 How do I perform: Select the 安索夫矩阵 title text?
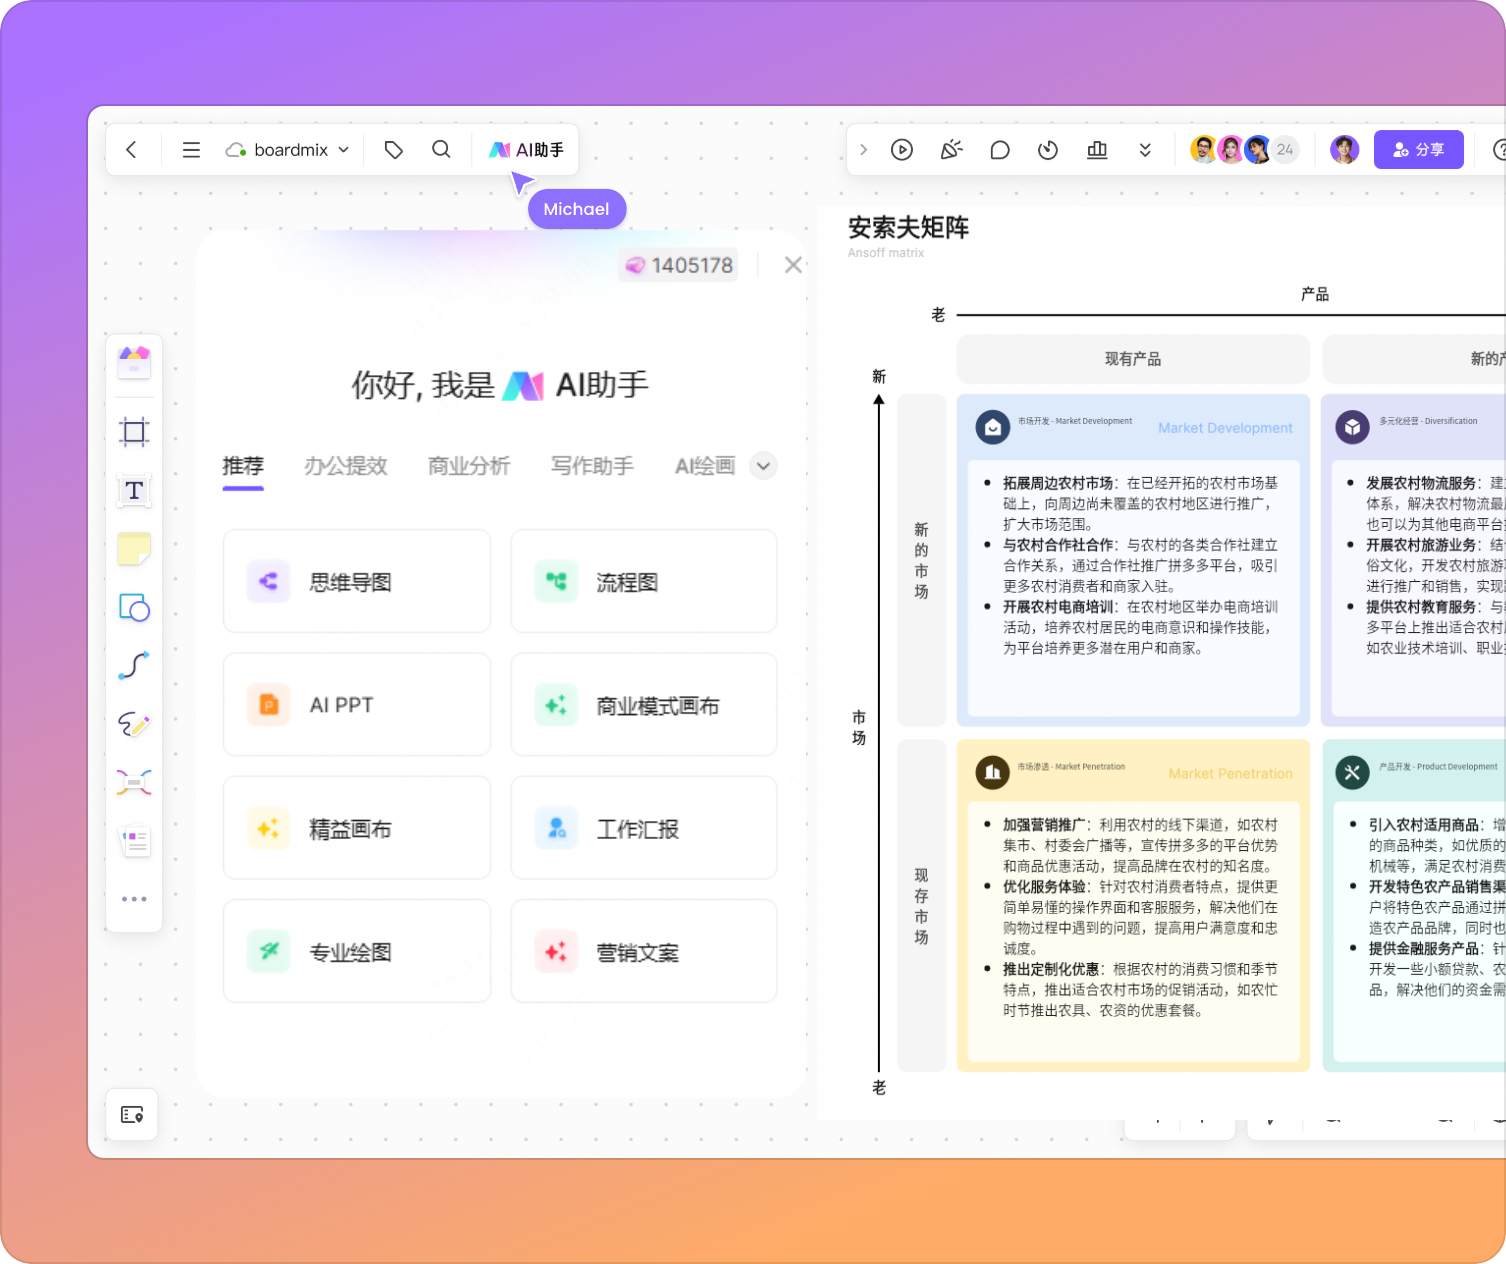(x=908, y=228)
